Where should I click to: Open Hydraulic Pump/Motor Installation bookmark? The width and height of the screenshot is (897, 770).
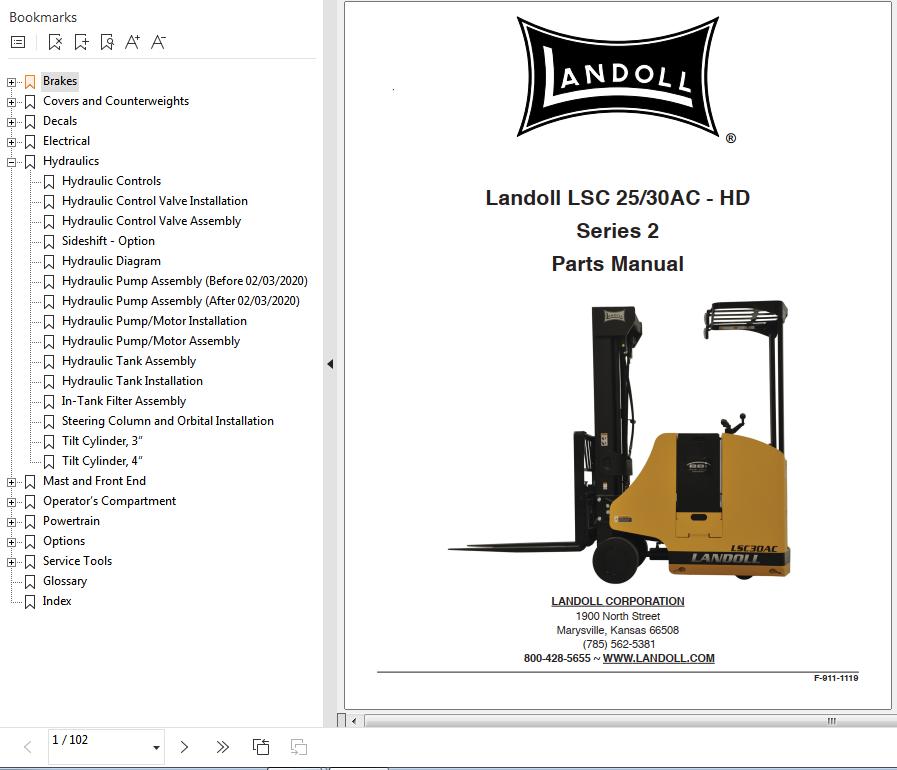(154, 322)
